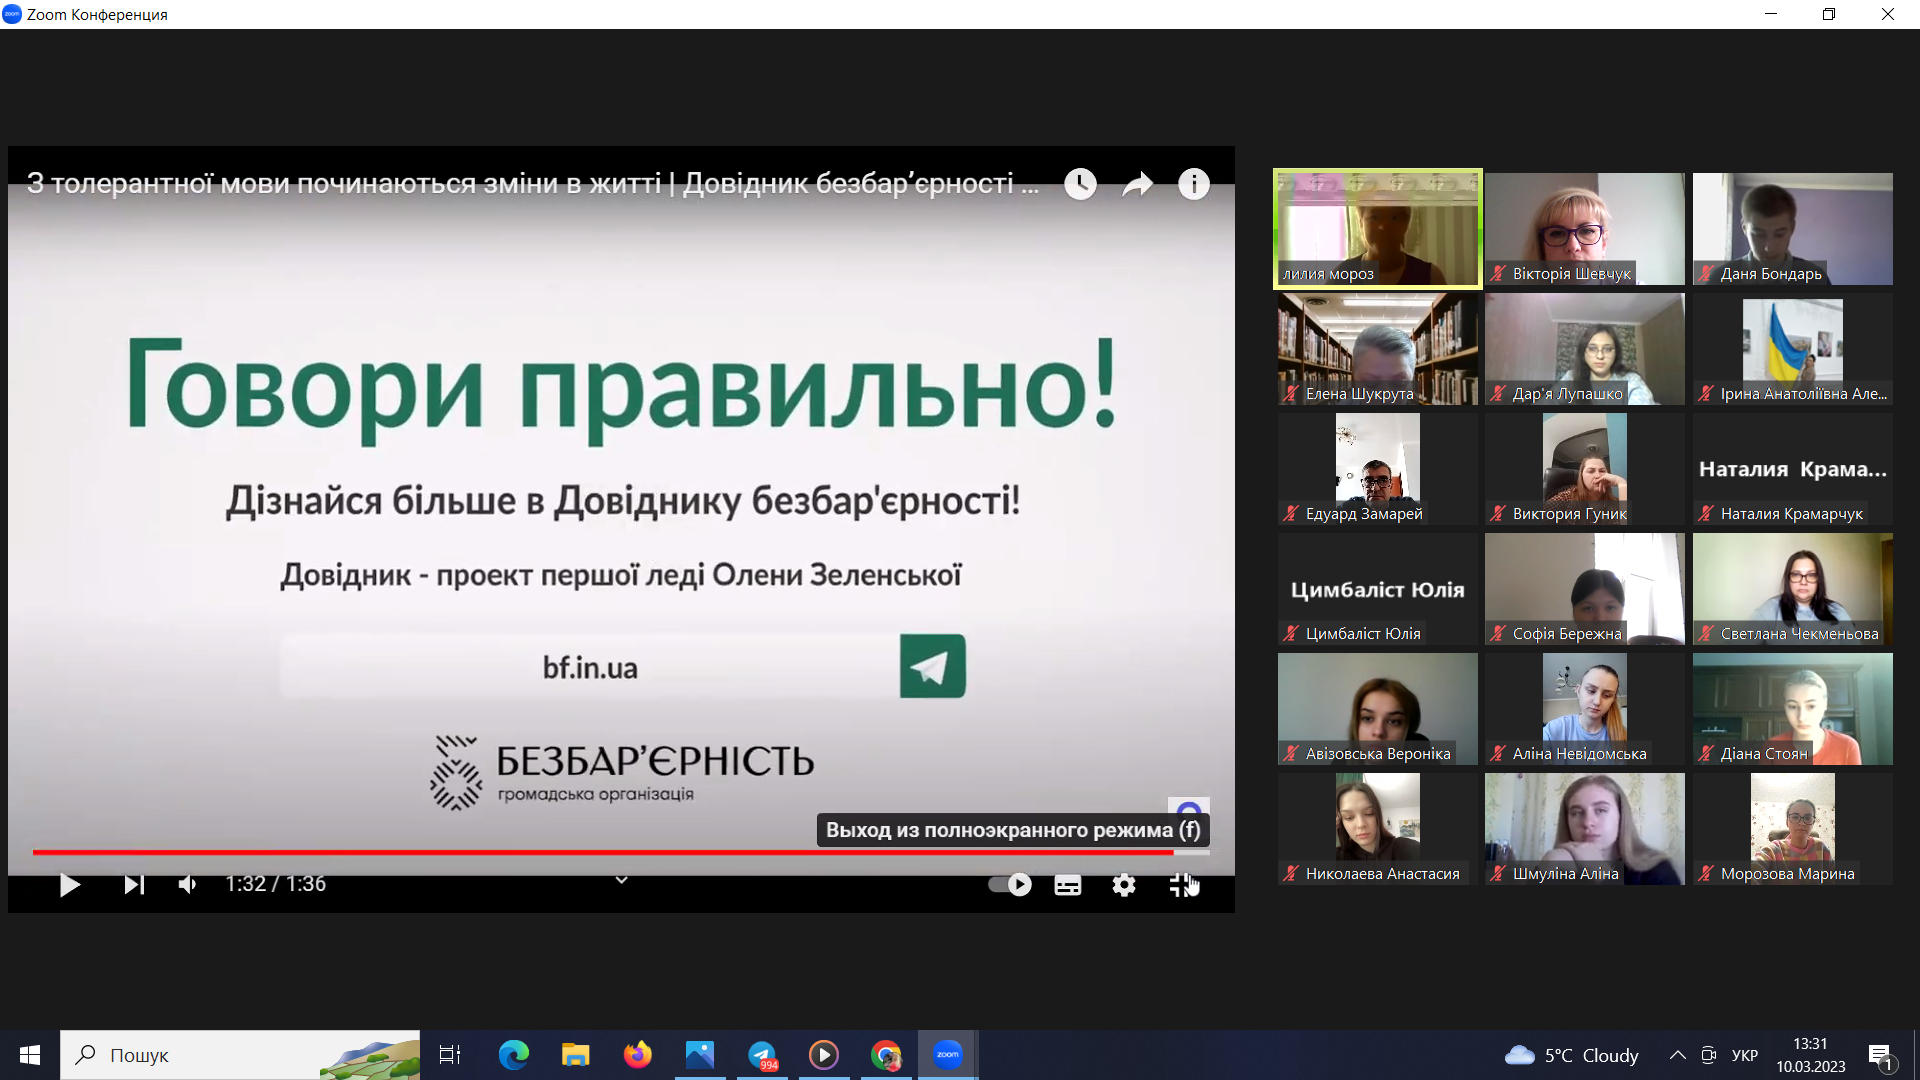
Task: Click muted mic icon of Елена Шукрута
Action: pyautogui.click(x=1291, y=393)
